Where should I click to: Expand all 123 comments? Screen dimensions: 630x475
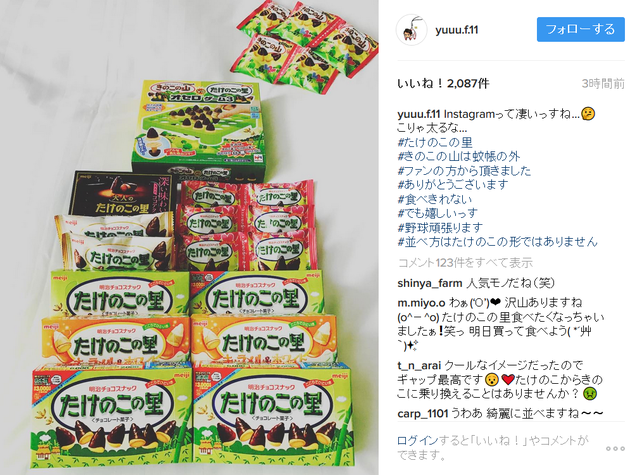point(465,263)
